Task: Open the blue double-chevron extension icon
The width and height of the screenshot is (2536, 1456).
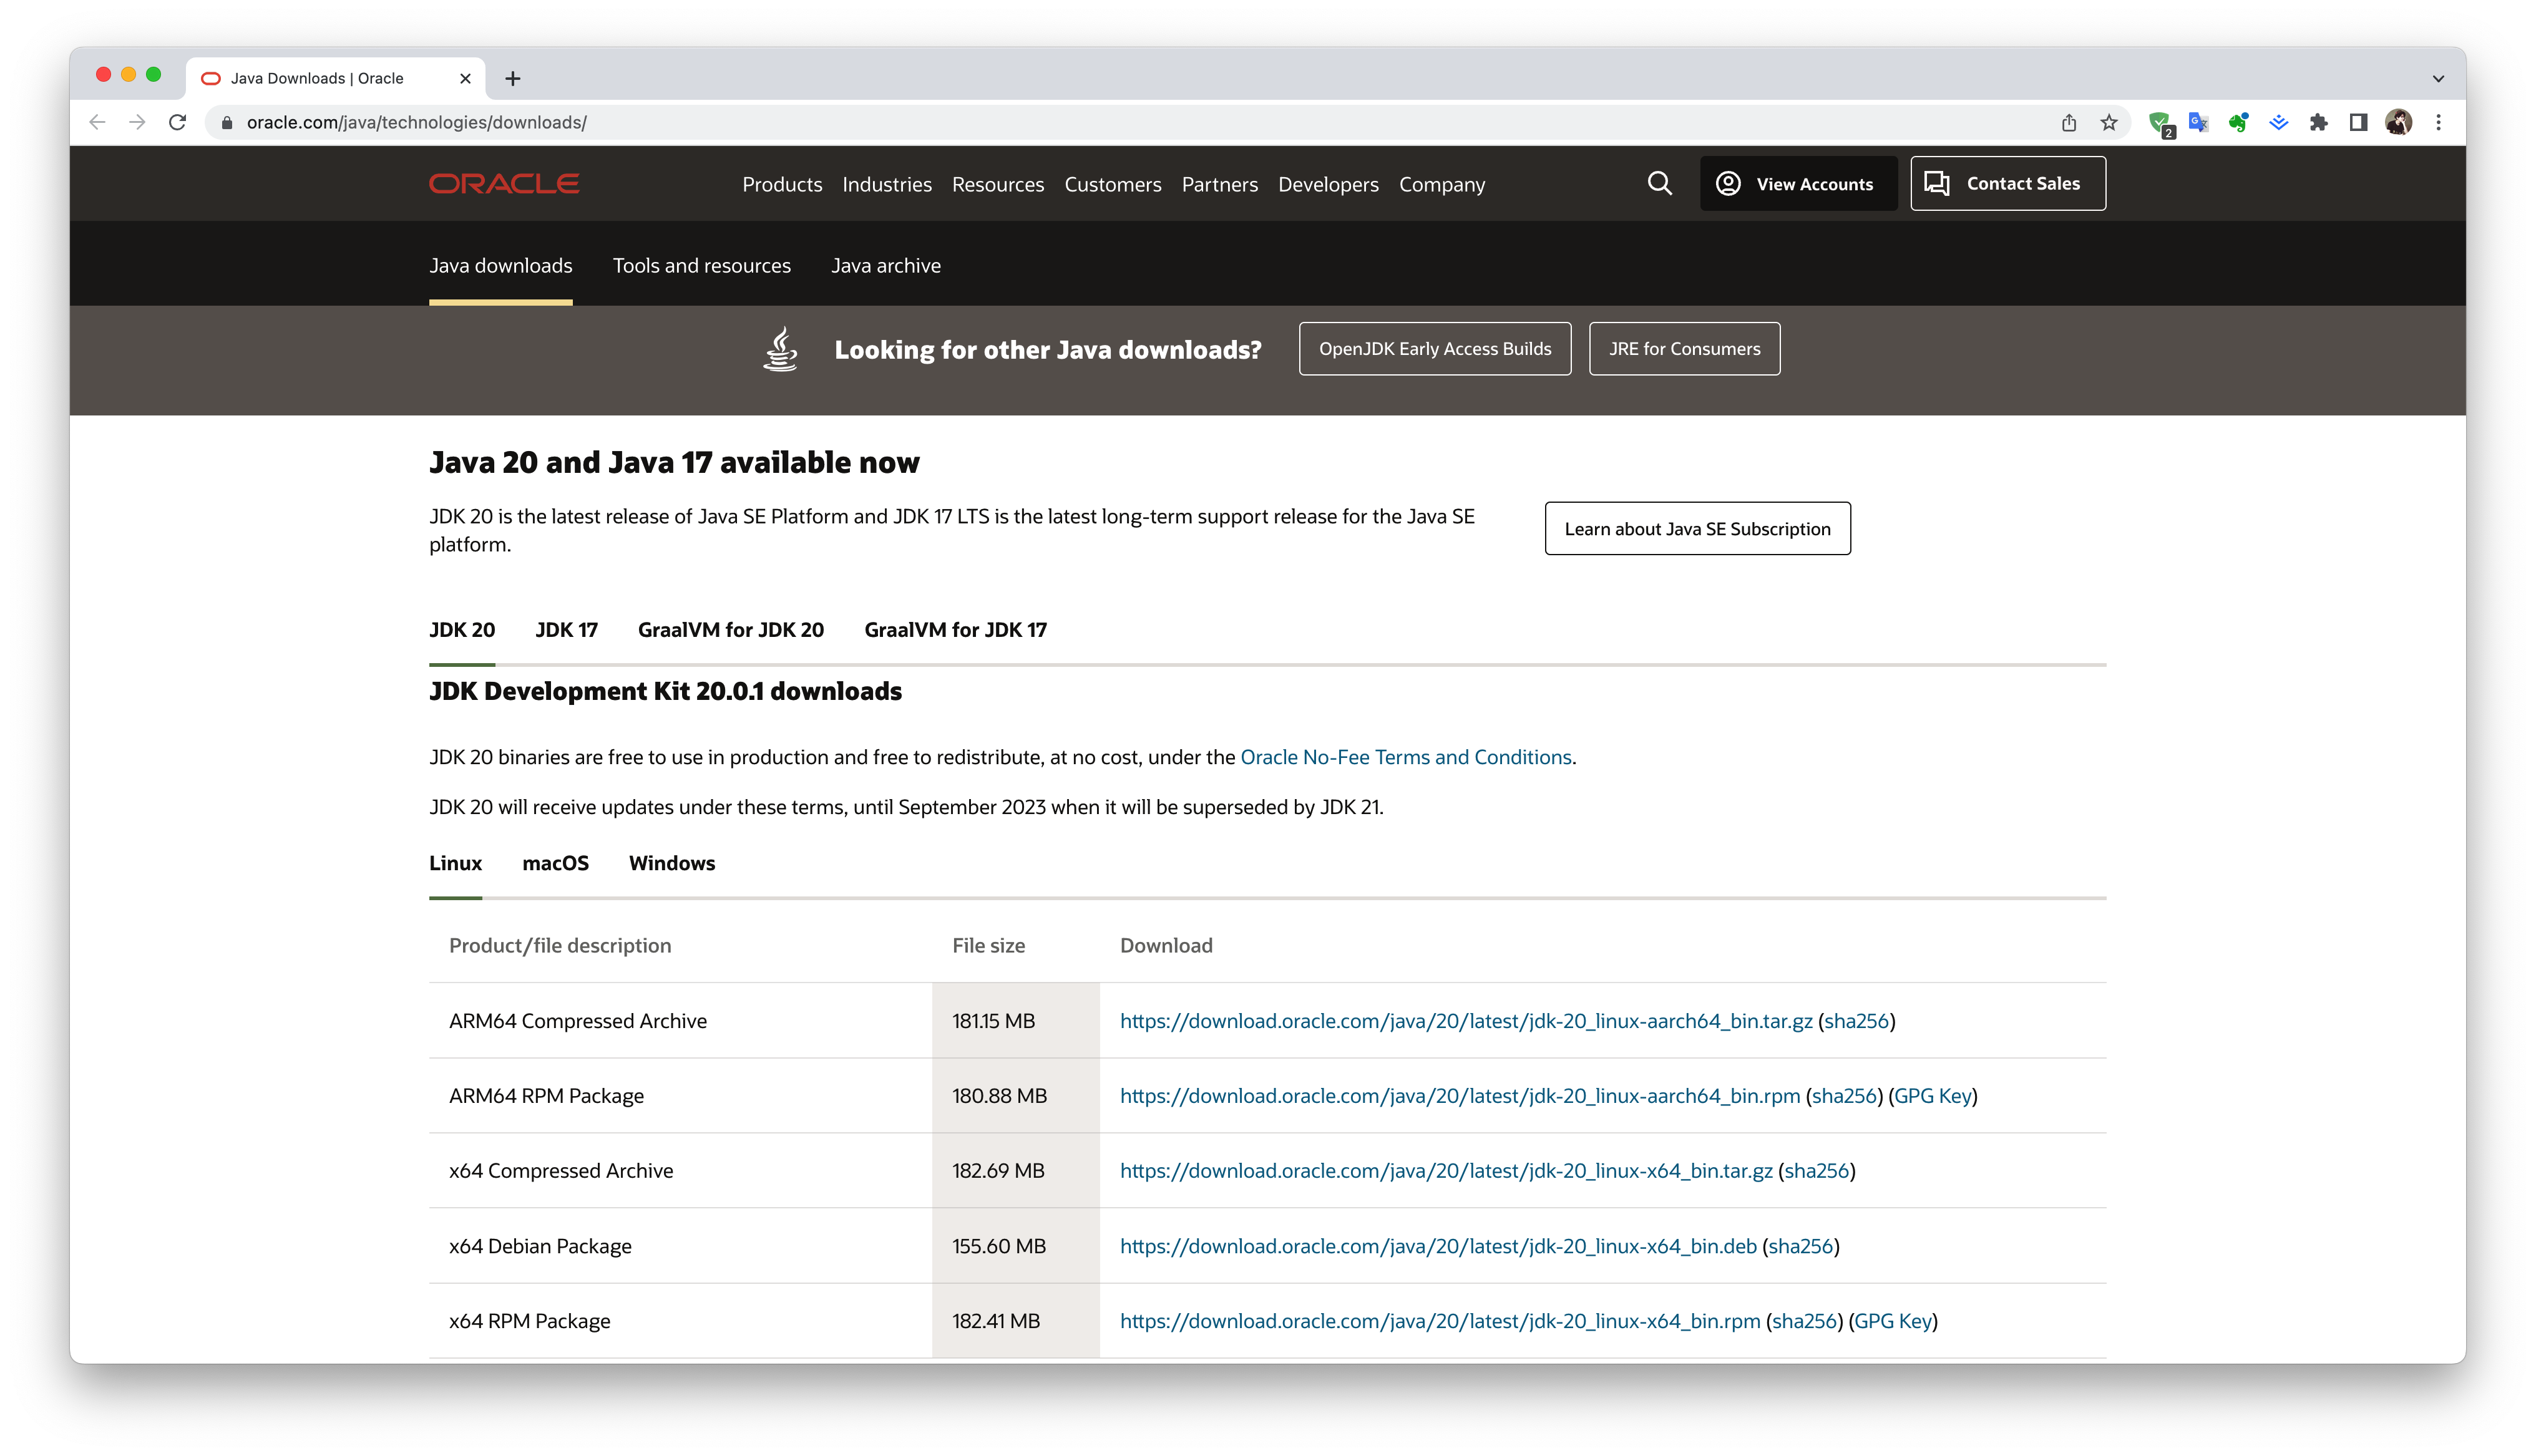Action: click(2278, 122)
